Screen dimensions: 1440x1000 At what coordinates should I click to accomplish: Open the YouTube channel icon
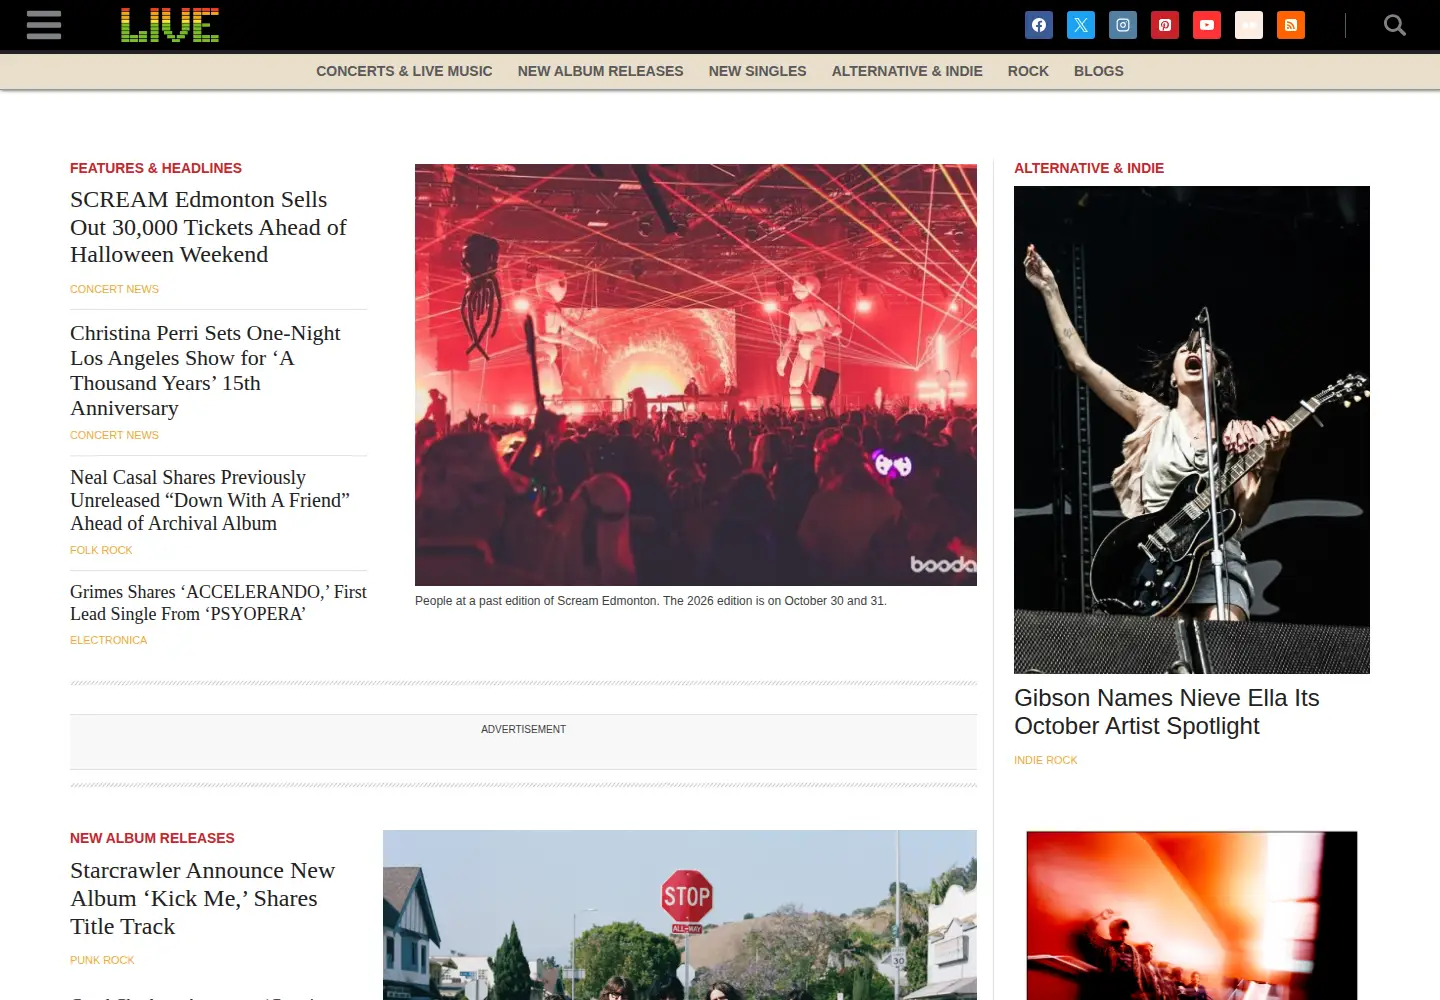tap(1207, 25)
